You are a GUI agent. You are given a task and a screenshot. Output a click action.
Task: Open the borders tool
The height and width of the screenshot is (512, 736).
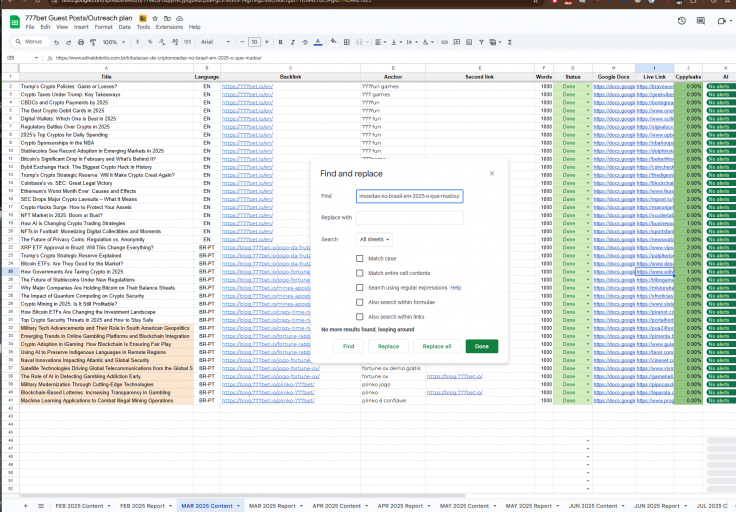[x=347, y=42]
